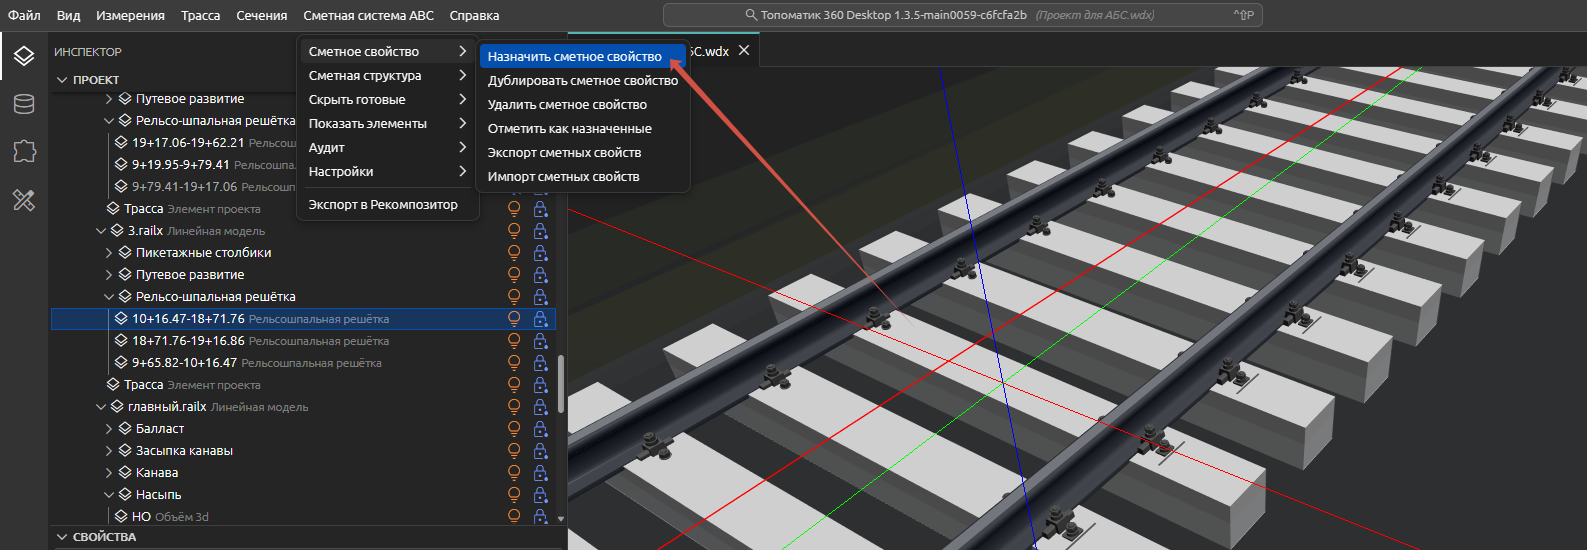Choose Экспорт сметных свойств
1587x550 pixels.
[x=583, y=153]
